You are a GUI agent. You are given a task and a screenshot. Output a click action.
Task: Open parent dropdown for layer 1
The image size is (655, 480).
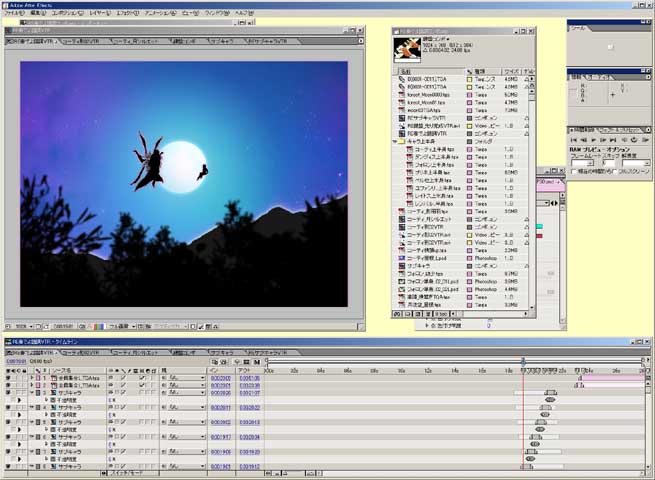tap(185, 378)
